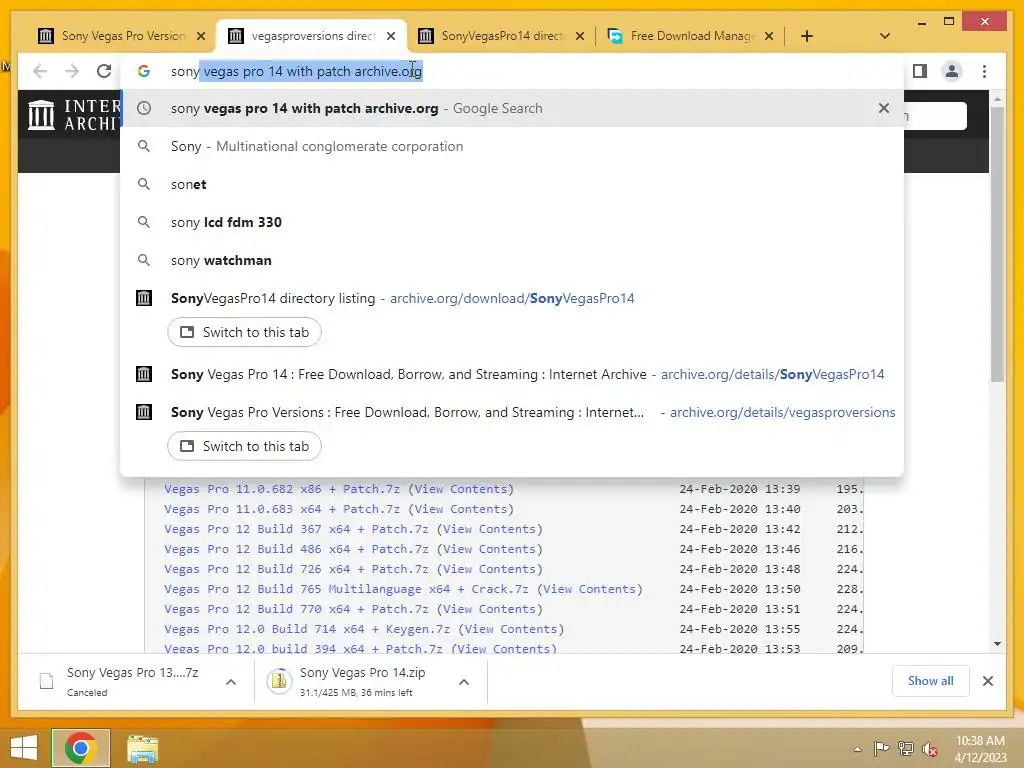The height and width of the screenshot is (768, 1024).
Task: Open the Action Center flag icon
Action: [881, 748]
